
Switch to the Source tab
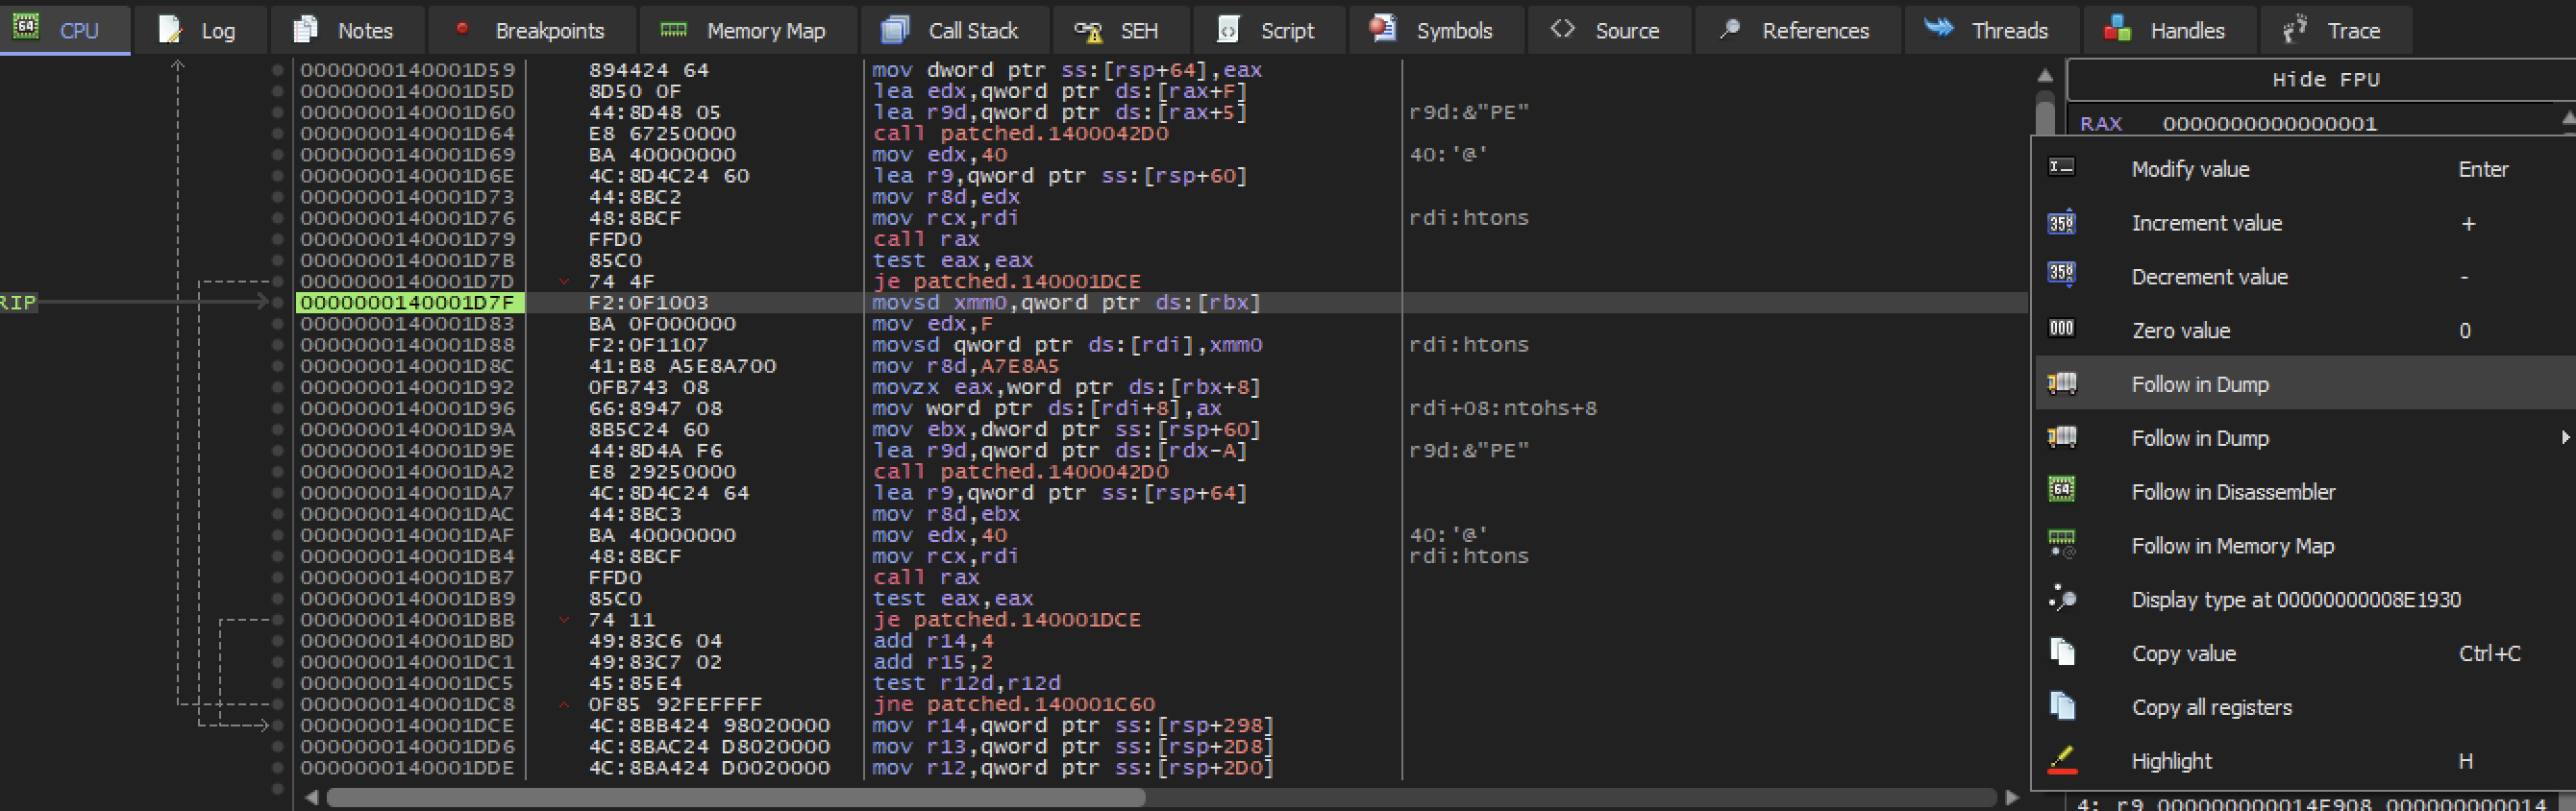[x=1609, y=30]
